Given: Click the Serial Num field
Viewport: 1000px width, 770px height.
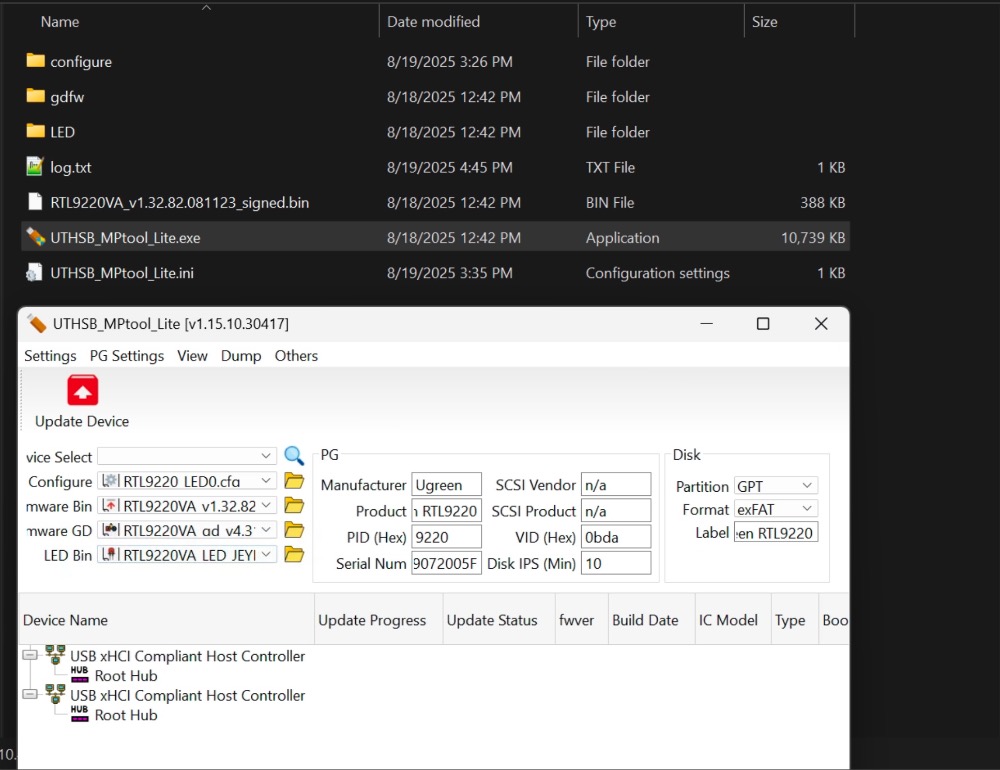Looking at the screenshot, I should [446, 563].
